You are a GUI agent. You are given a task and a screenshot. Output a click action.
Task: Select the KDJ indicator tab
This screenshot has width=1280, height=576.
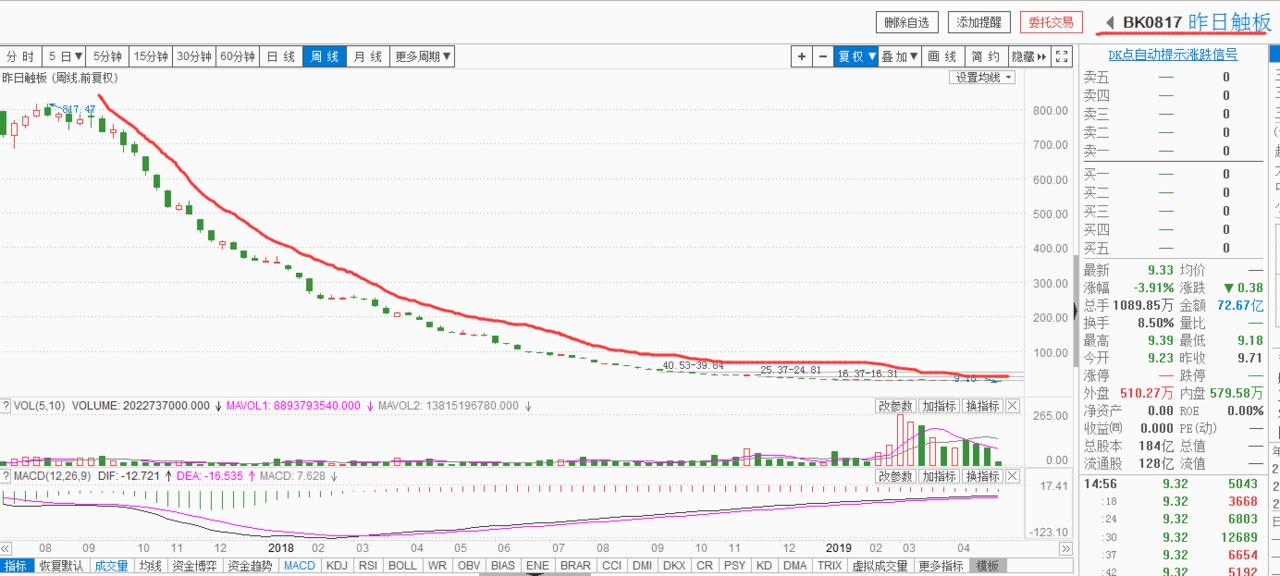click(337, 566)
